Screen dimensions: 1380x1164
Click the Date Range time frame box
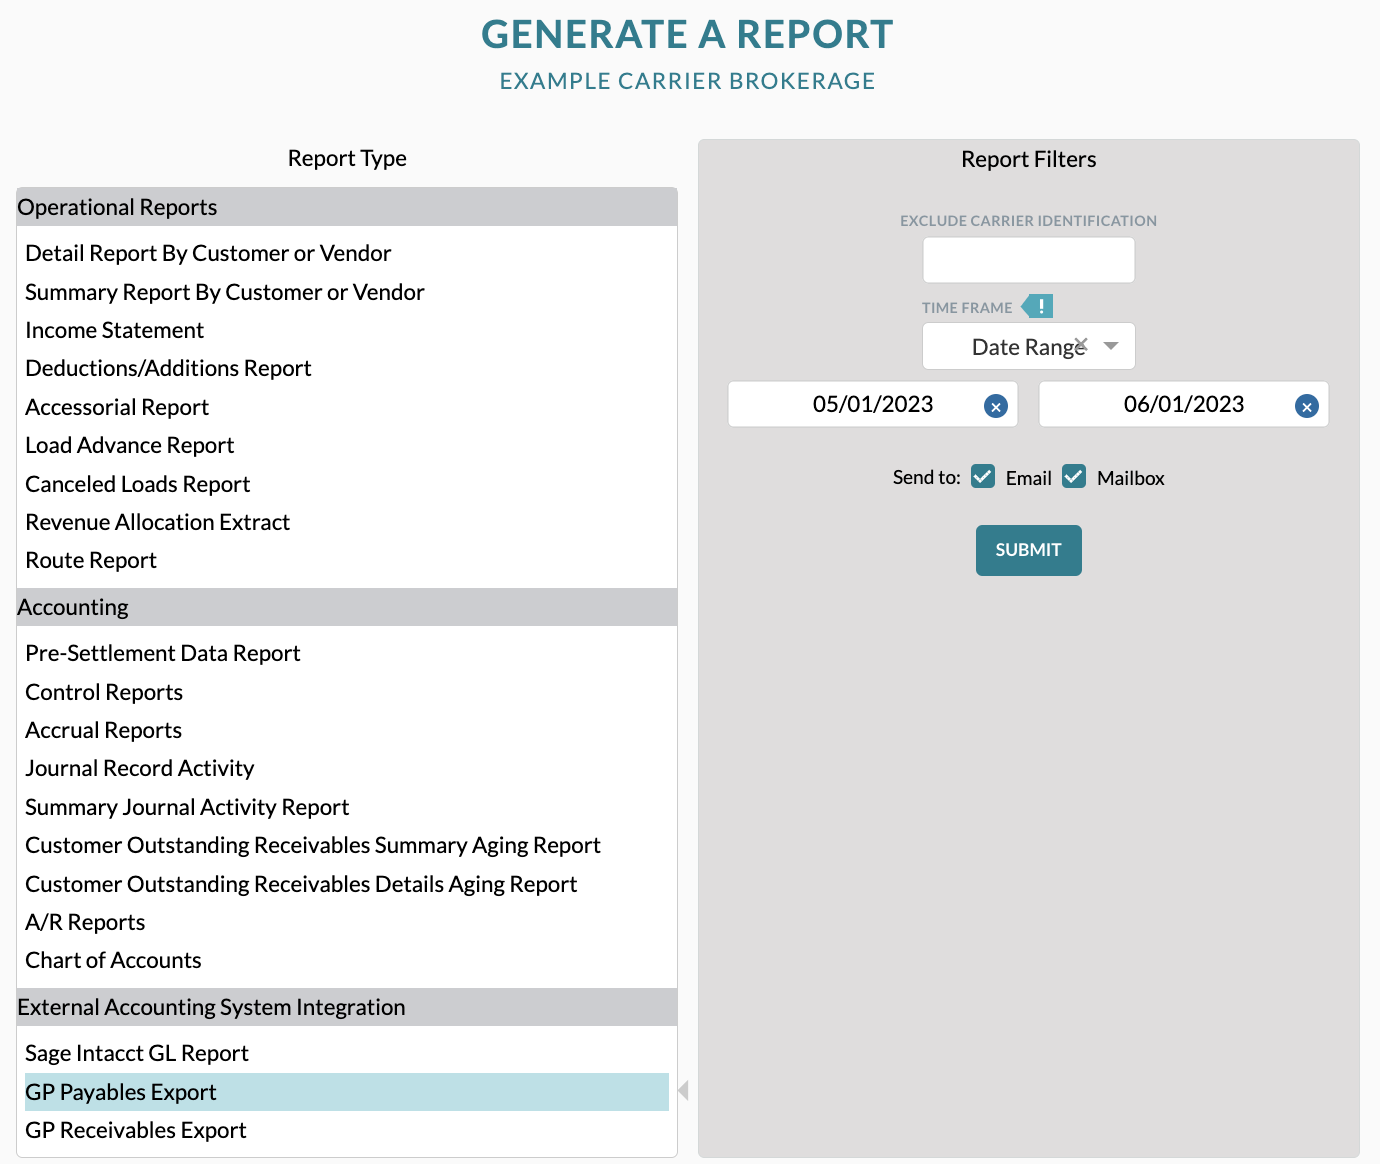pos(1028,346)
